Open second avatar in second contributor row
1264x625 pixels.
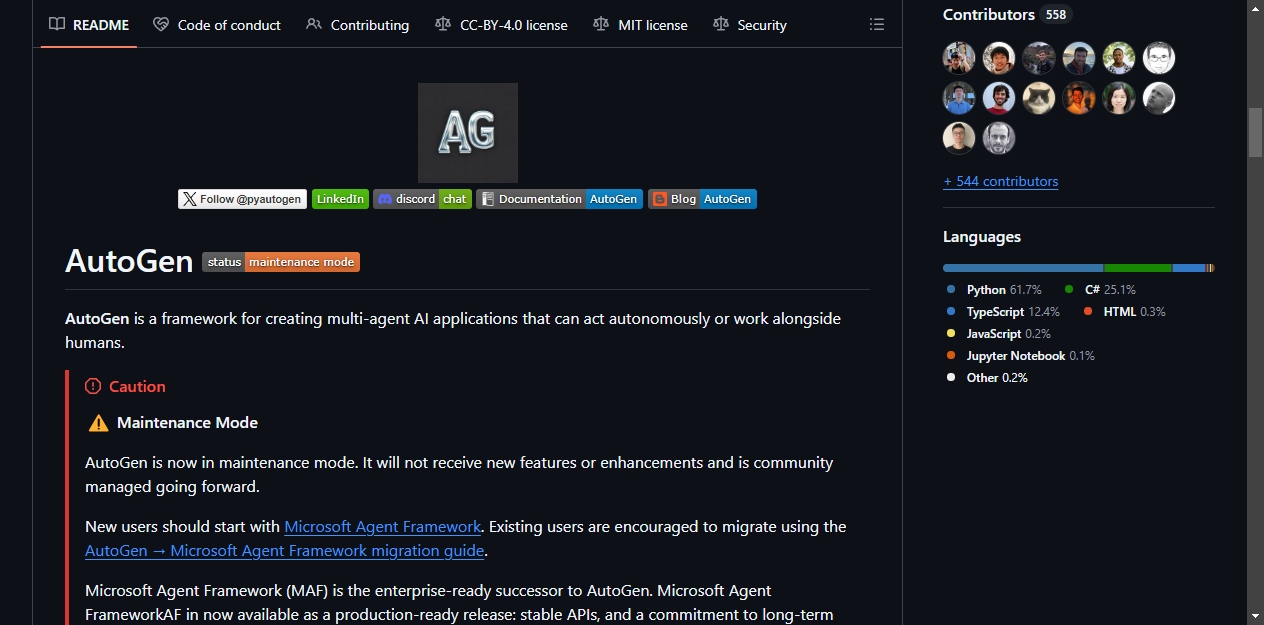[999, 98]
